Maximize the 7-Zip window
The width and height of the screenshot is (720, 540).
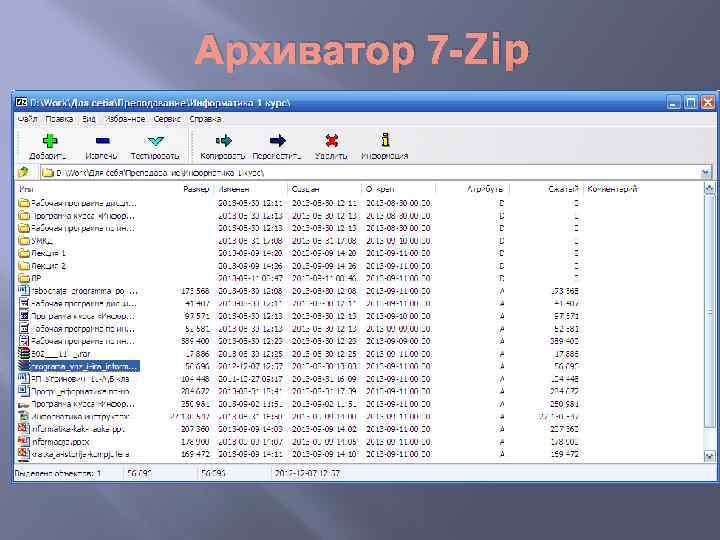click(x=691, y=102)
